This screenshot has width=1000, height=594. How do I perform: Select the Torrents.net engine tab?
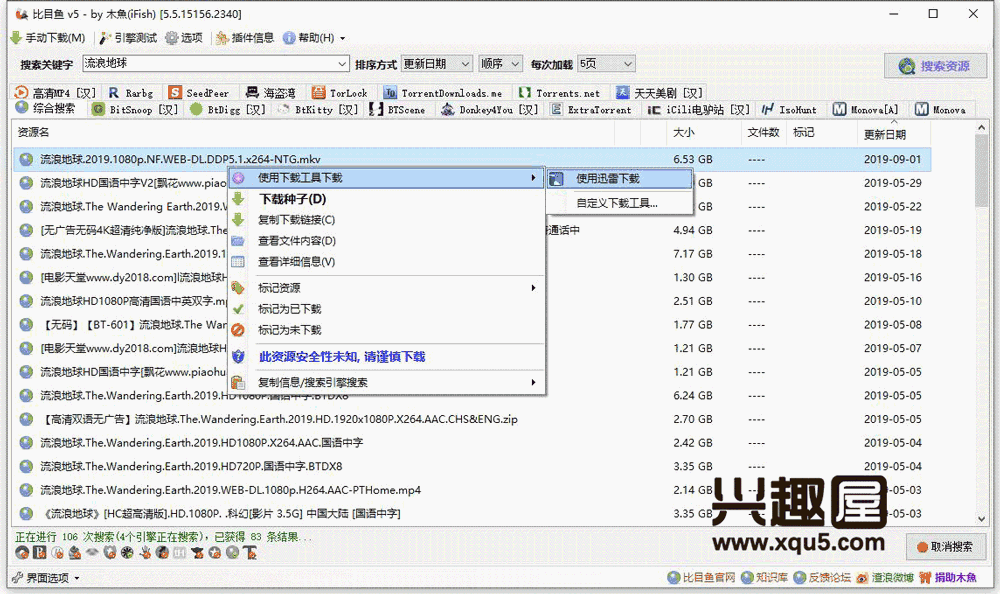click(x=559, y=93)
